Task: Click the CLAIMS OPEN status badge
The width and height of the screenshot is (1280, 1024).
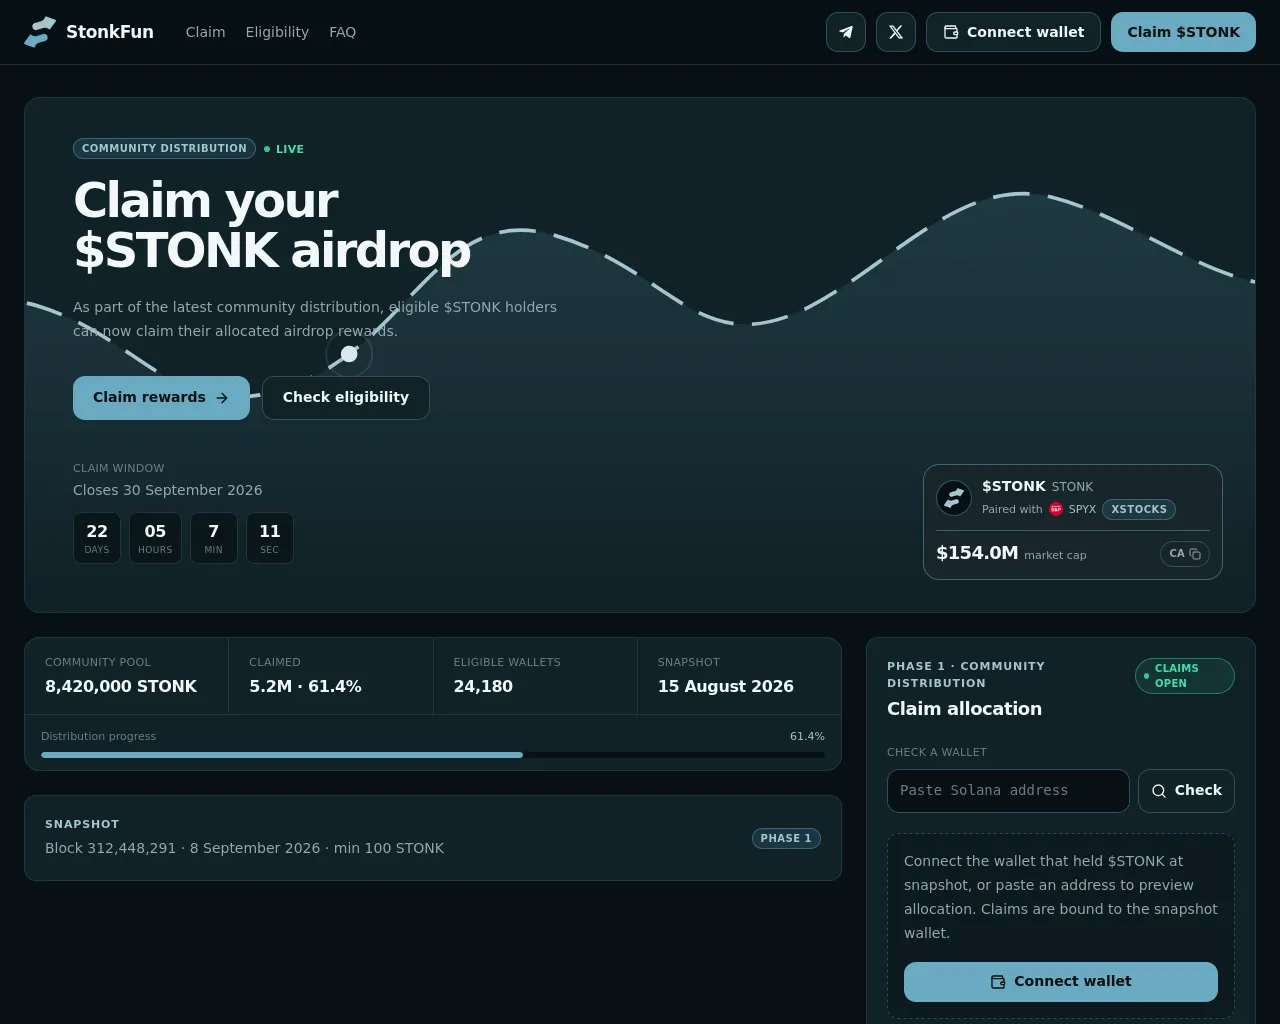Action: coord(1185,676)
